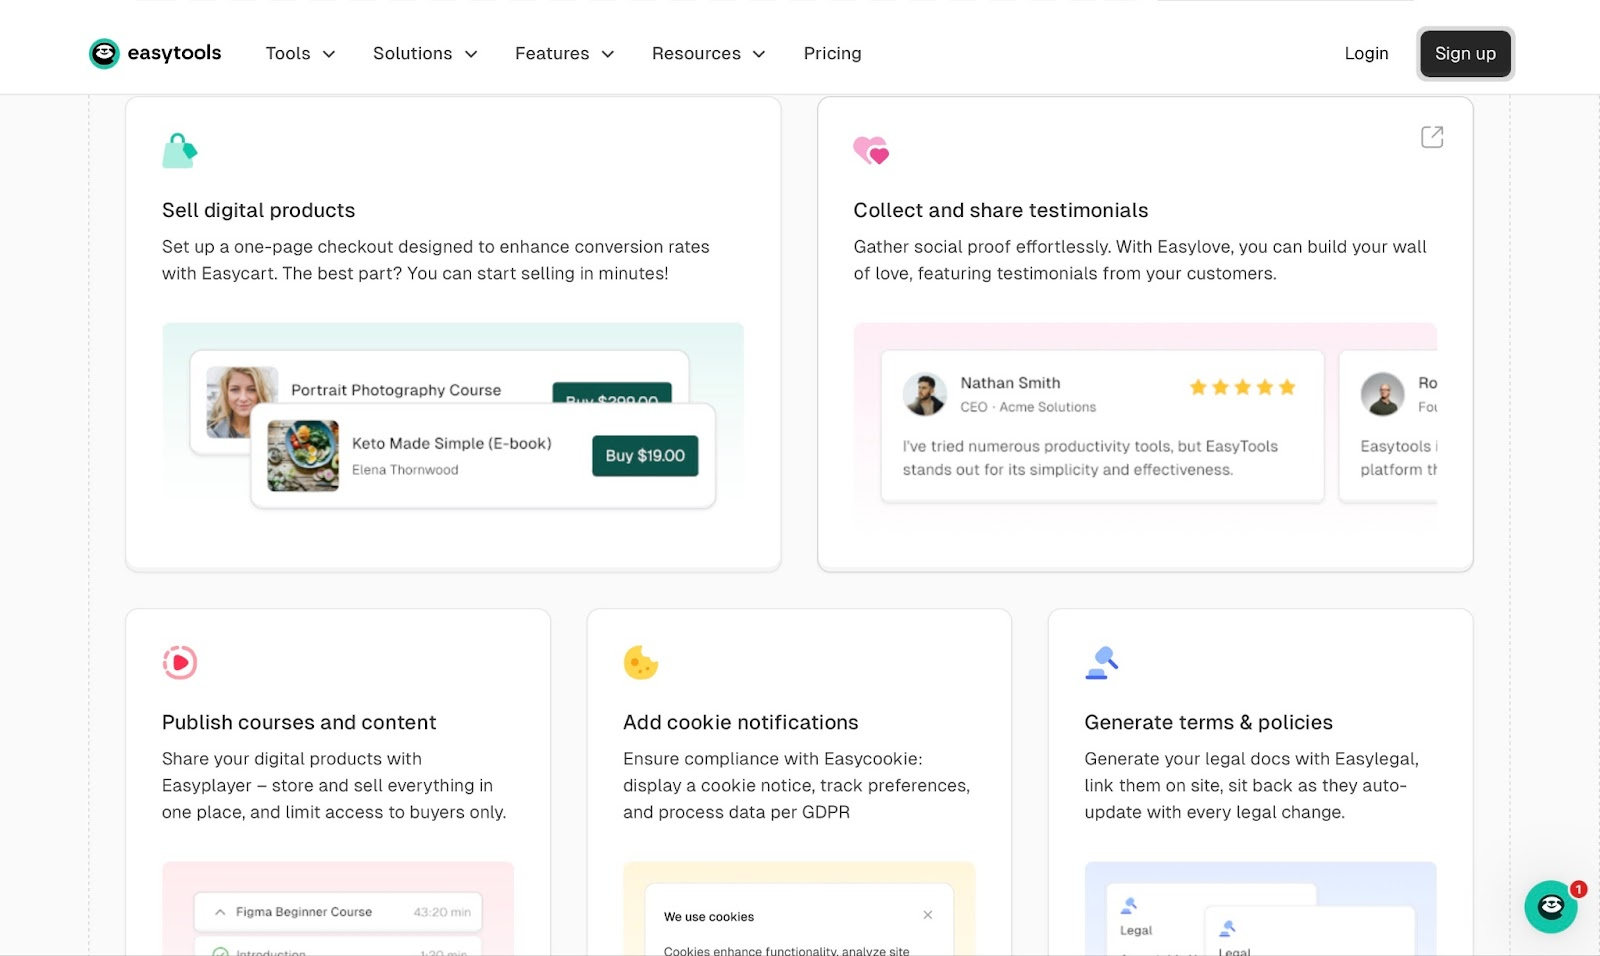Image resolution: width=1600 pixels, height=956 pixels.
Task: Click the pink hearts testimonials icon
Action: click(871, 150)
